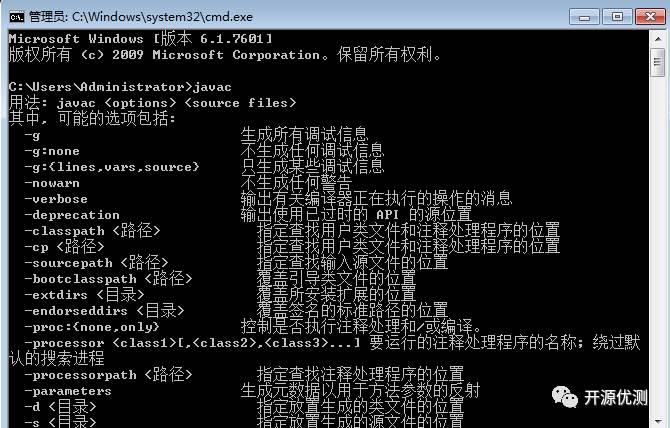
Task: Click the -processorpath <路径> option
Action: [x=109, y=375]
